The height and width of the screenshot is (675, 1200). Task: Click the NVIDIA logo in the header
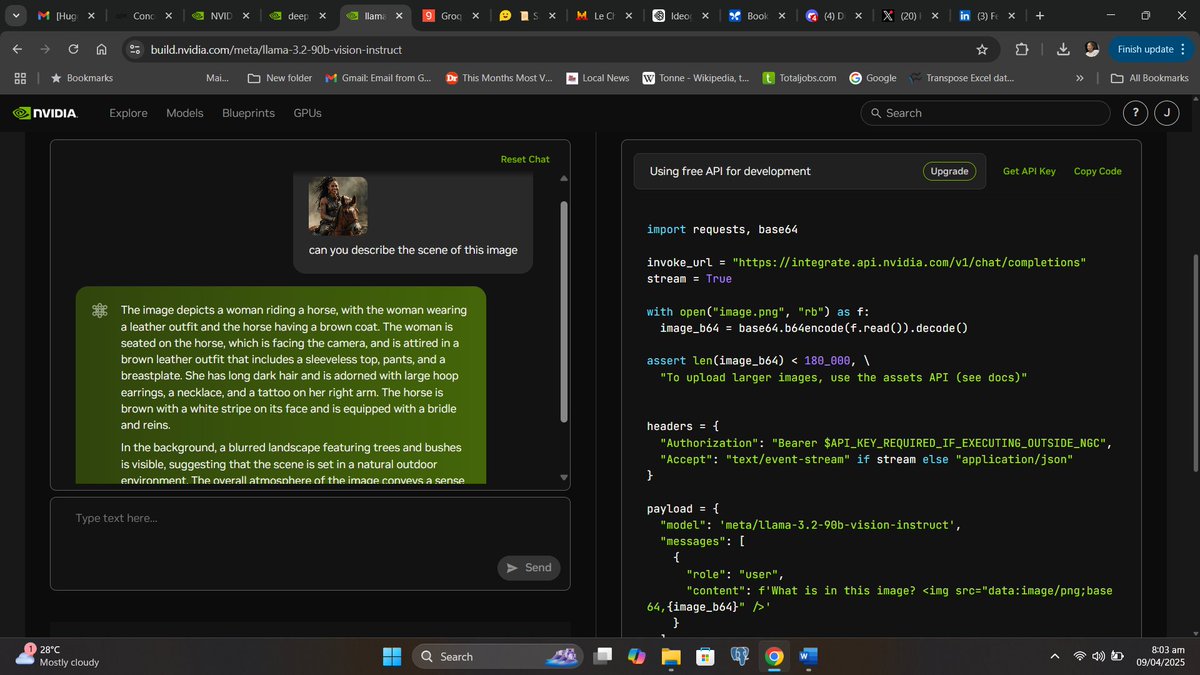point(45,113)
